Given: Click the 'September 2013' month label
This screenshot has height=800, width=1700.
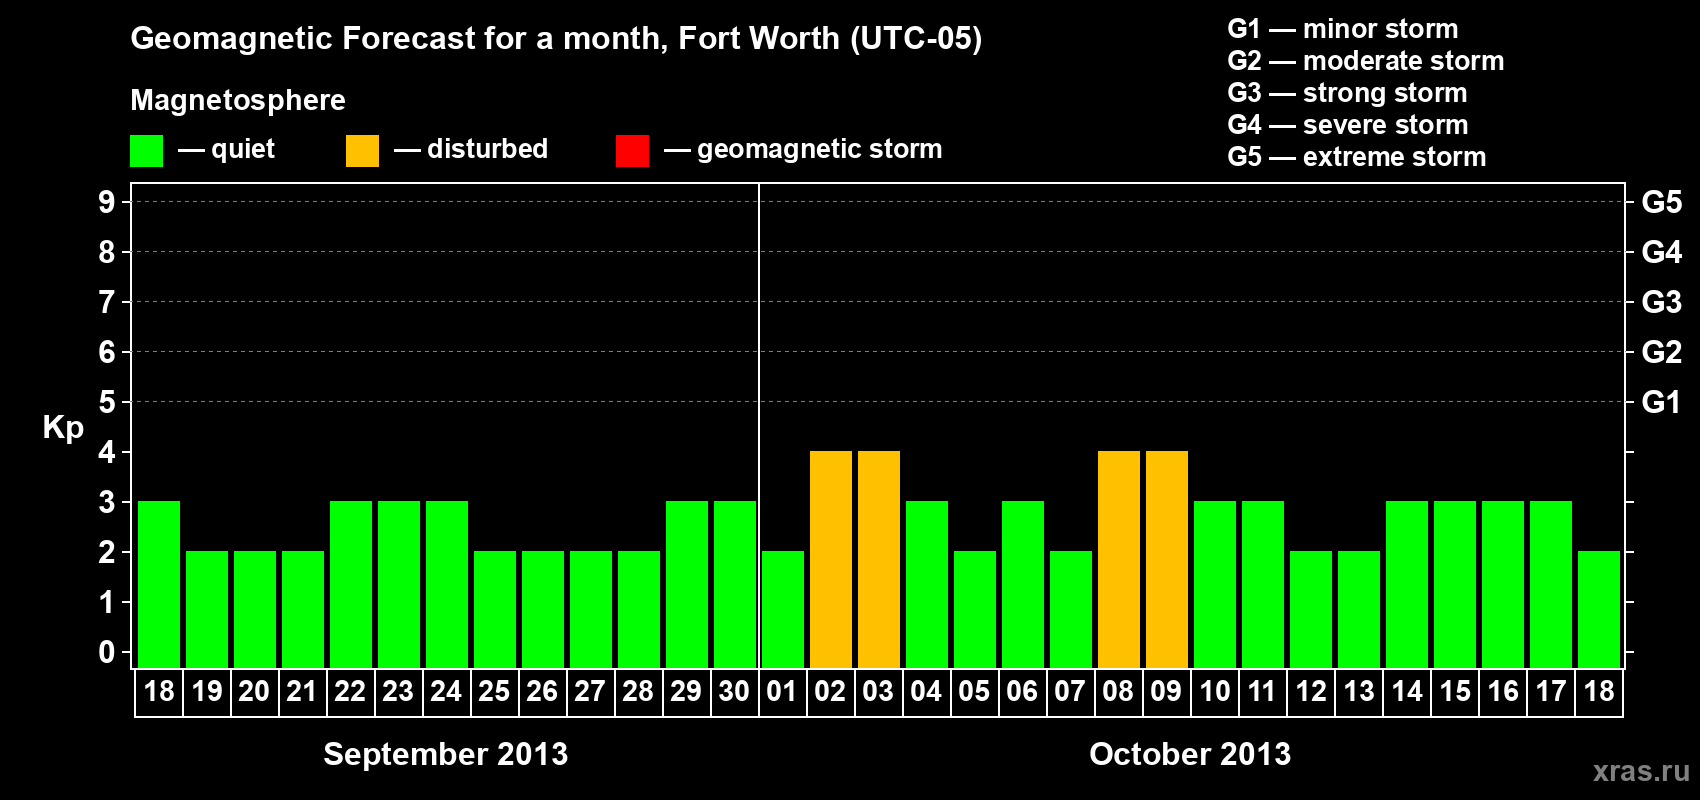Looking at the screenshot, I should coord(446,754).
